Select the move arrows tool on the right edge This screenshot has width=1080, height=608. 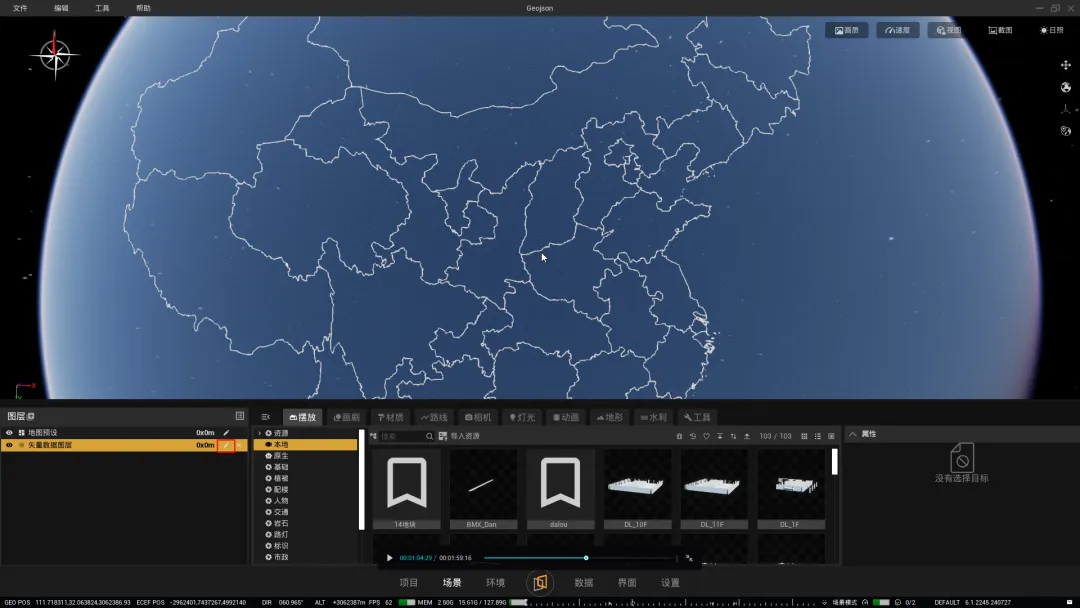click(1066, 65)
